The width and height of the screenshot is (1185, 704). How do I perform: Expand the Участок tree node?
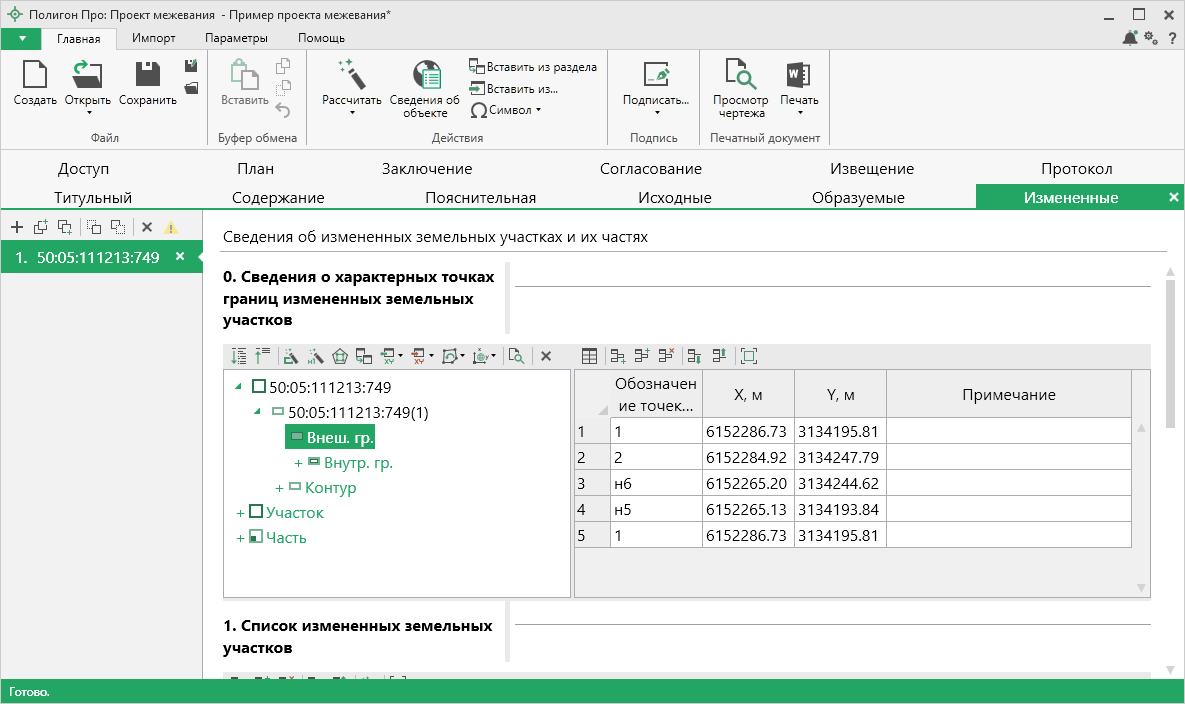point(240,513)
